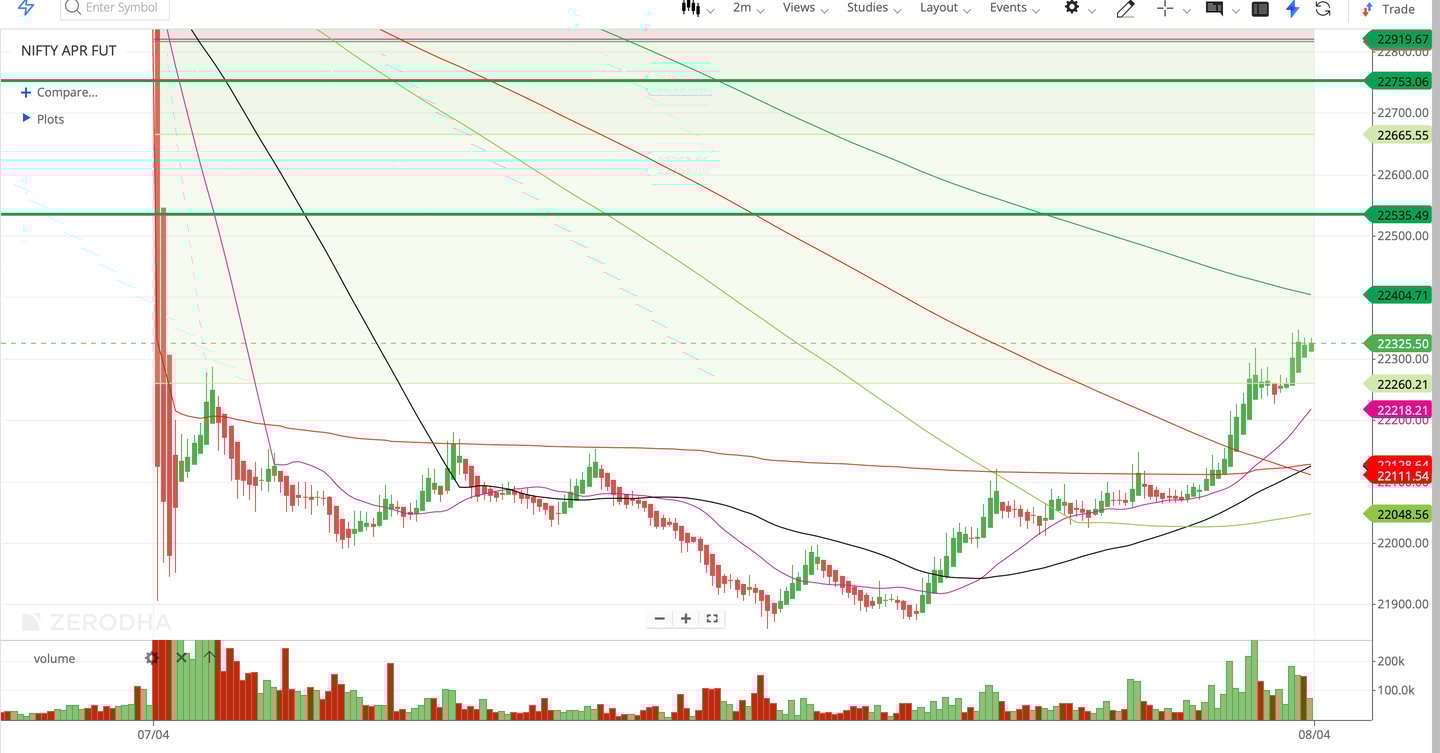1440x753 pixels.
Task: Click the Trade button
Action: pos(1389,9)
